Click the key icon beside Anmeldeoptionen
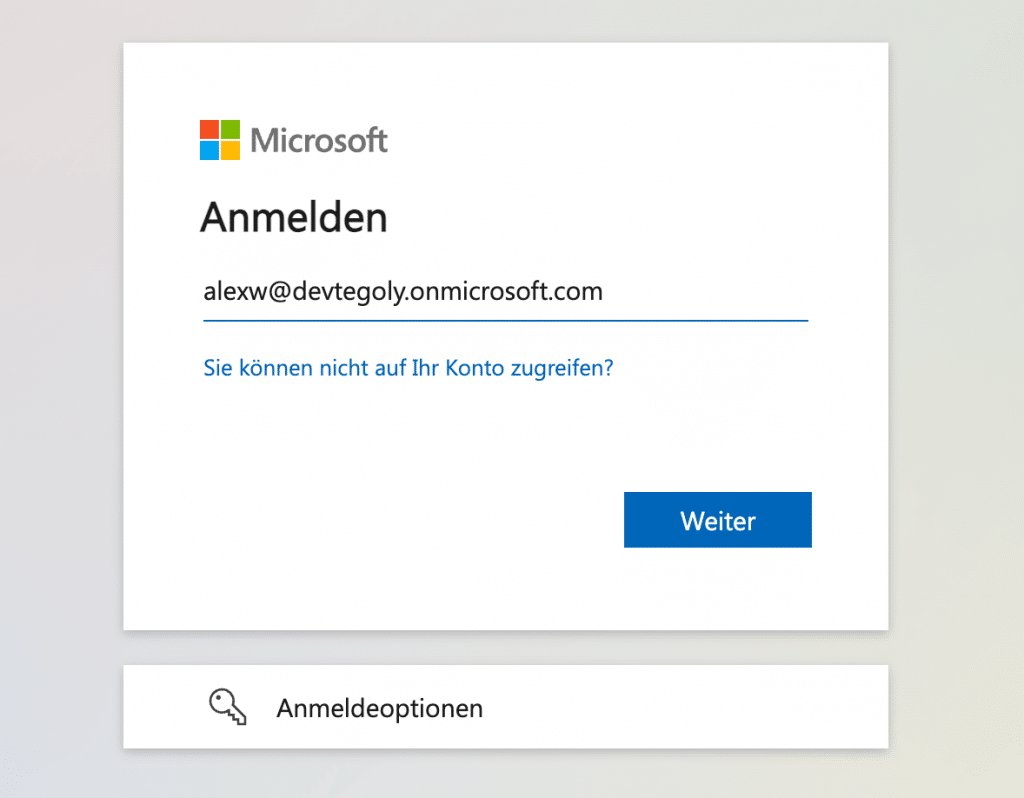Screen dimensions: 1024x798 click(227, 707)
